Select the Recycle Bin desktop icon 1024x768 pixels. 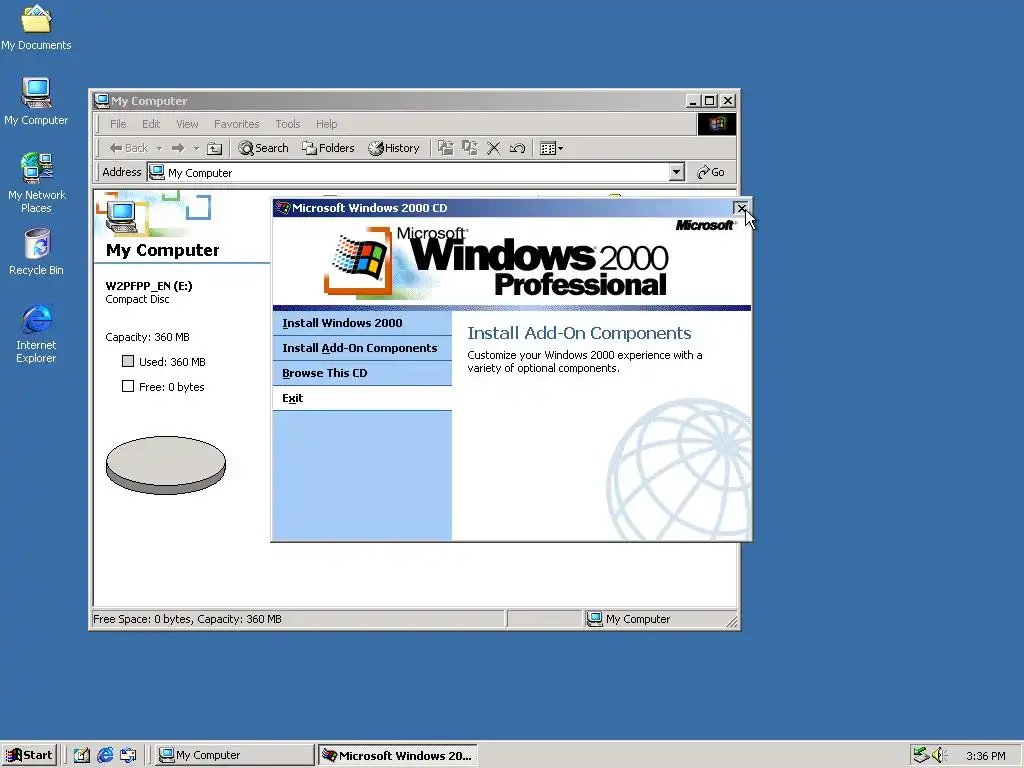click(x=36, y=252)
